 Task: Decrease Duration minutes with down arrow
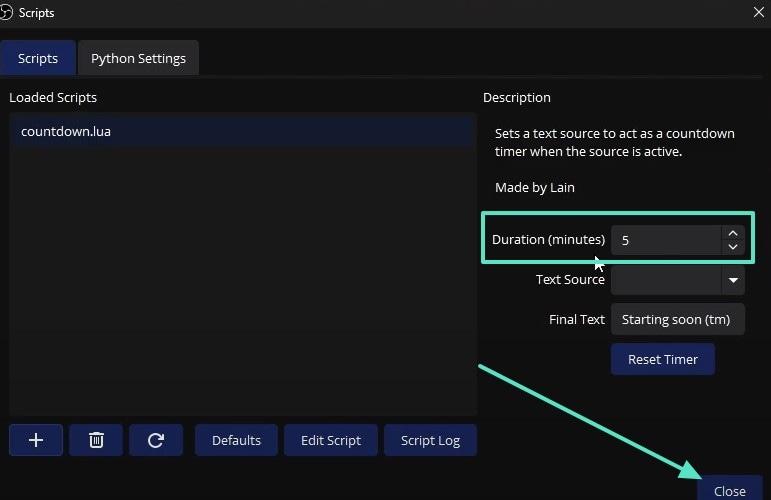click(x=733, y=247)
